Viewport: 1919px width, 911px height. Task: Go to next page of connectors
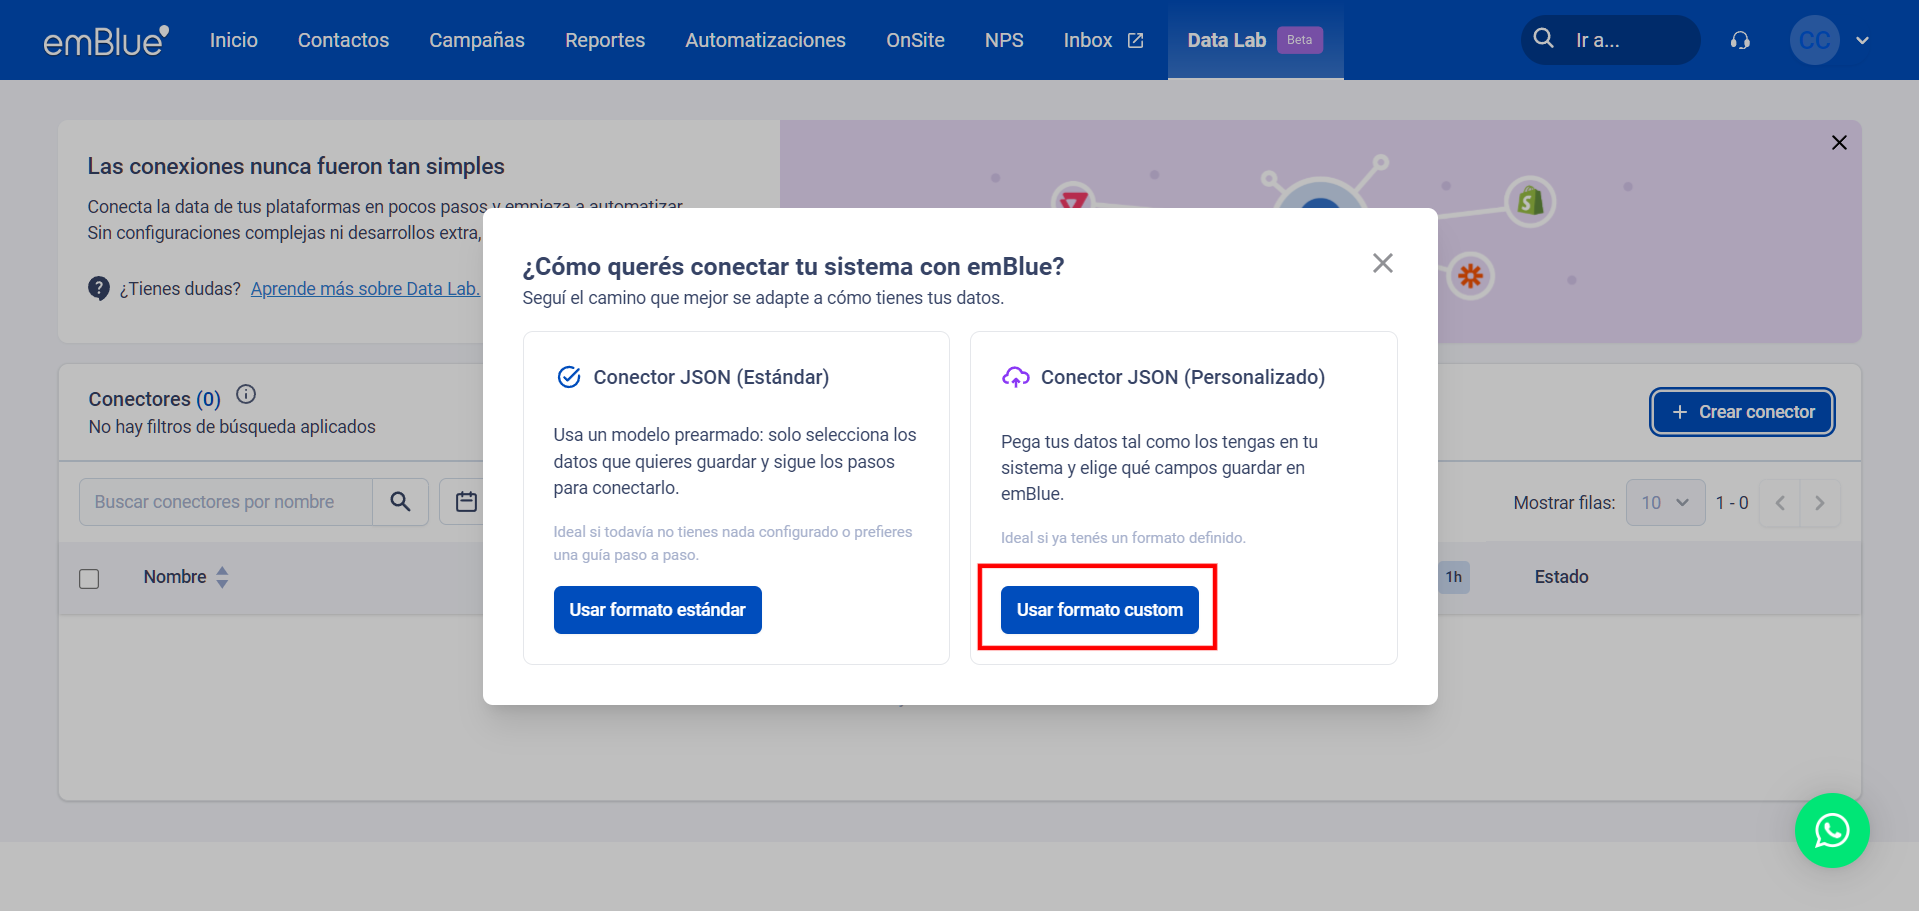[1819, 503]
